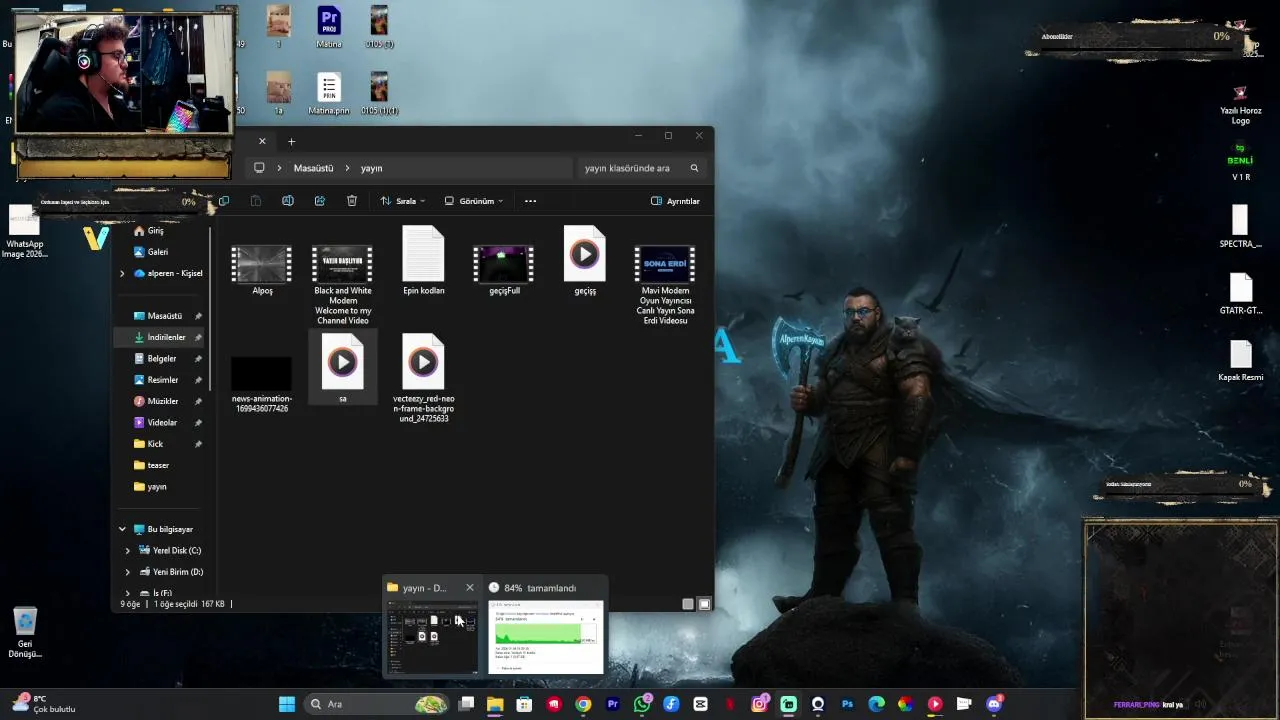Select the sa media file
The image size is (1280, 720).
pyautogui.click(x=343, y=369)
